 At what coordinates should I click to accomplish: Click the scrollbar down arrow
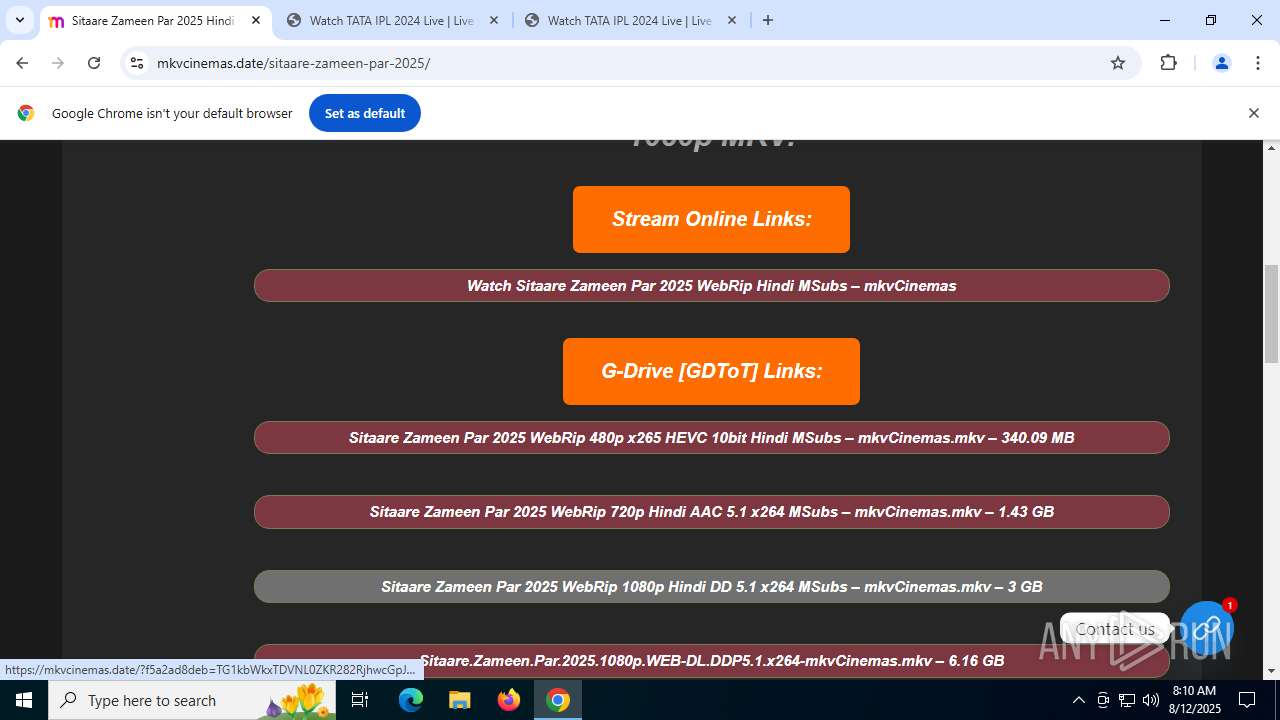click(x=1271, y=671)
